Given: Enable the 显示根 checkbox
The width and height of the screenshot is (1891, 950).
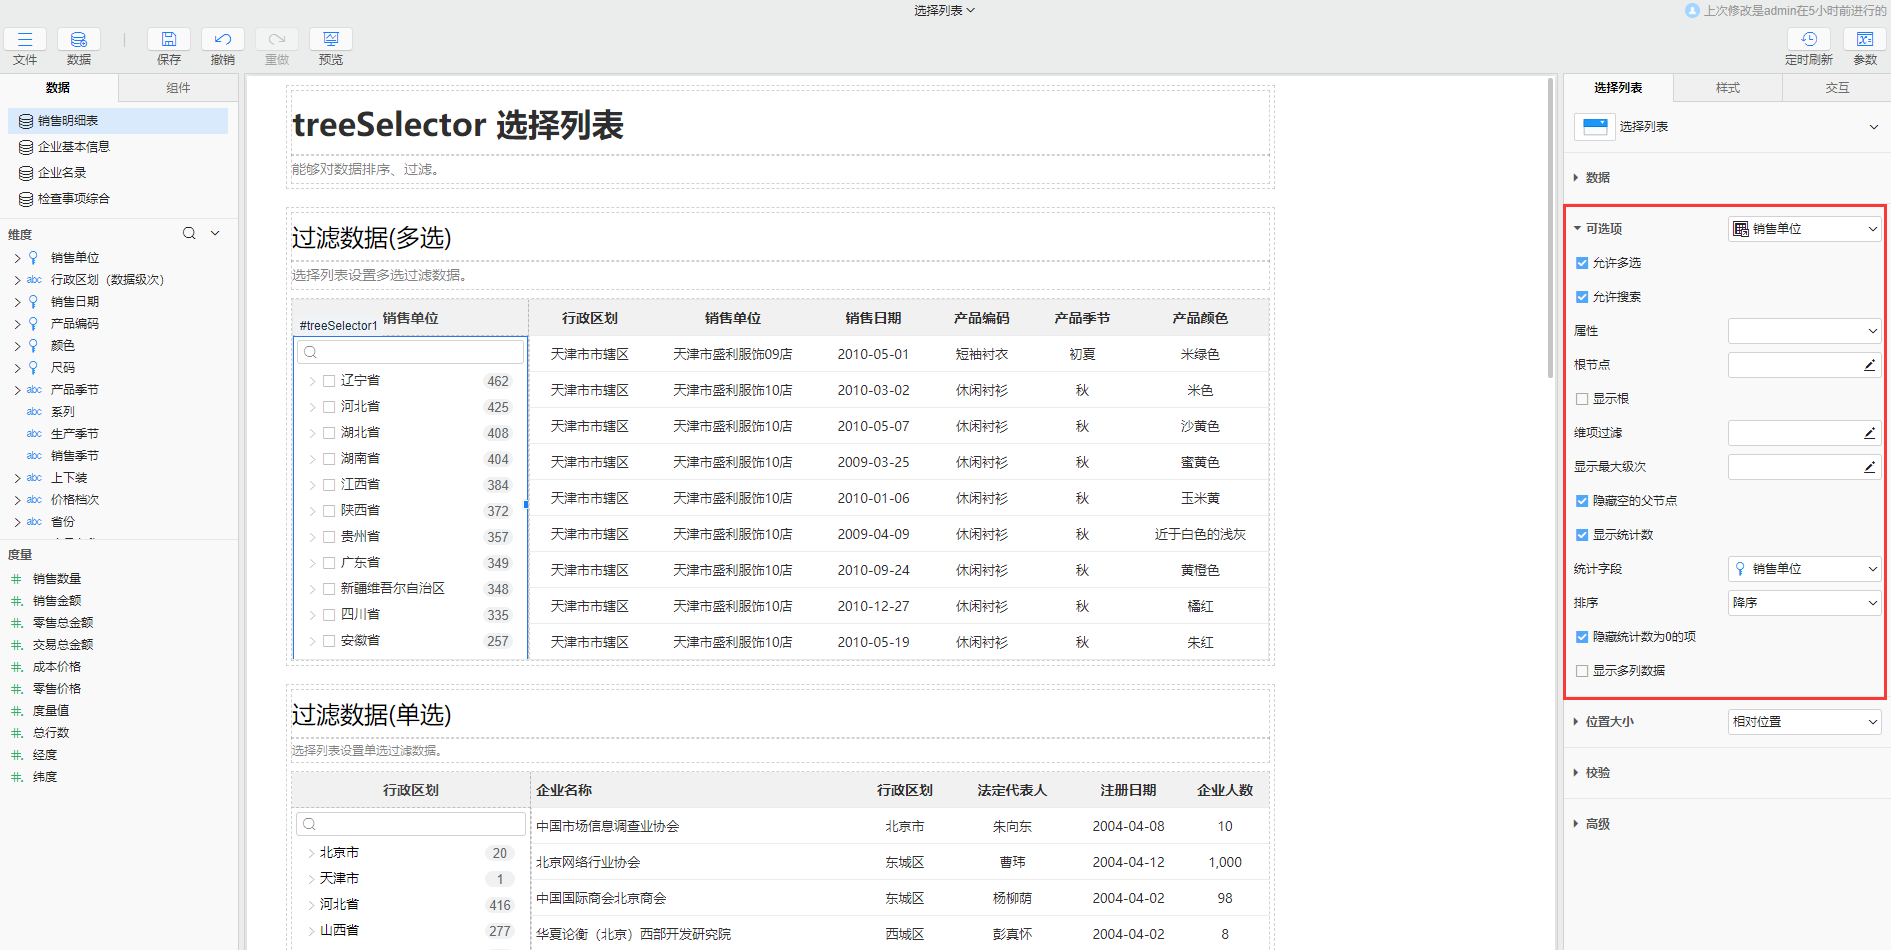Looking at the screenshot, I should click(1582, 399).
